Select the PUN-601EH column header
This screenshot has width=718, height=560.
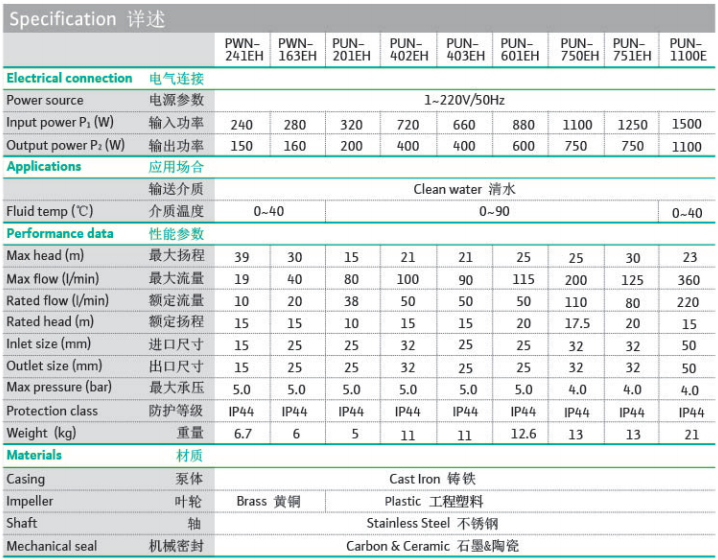(x=520, y=50)
